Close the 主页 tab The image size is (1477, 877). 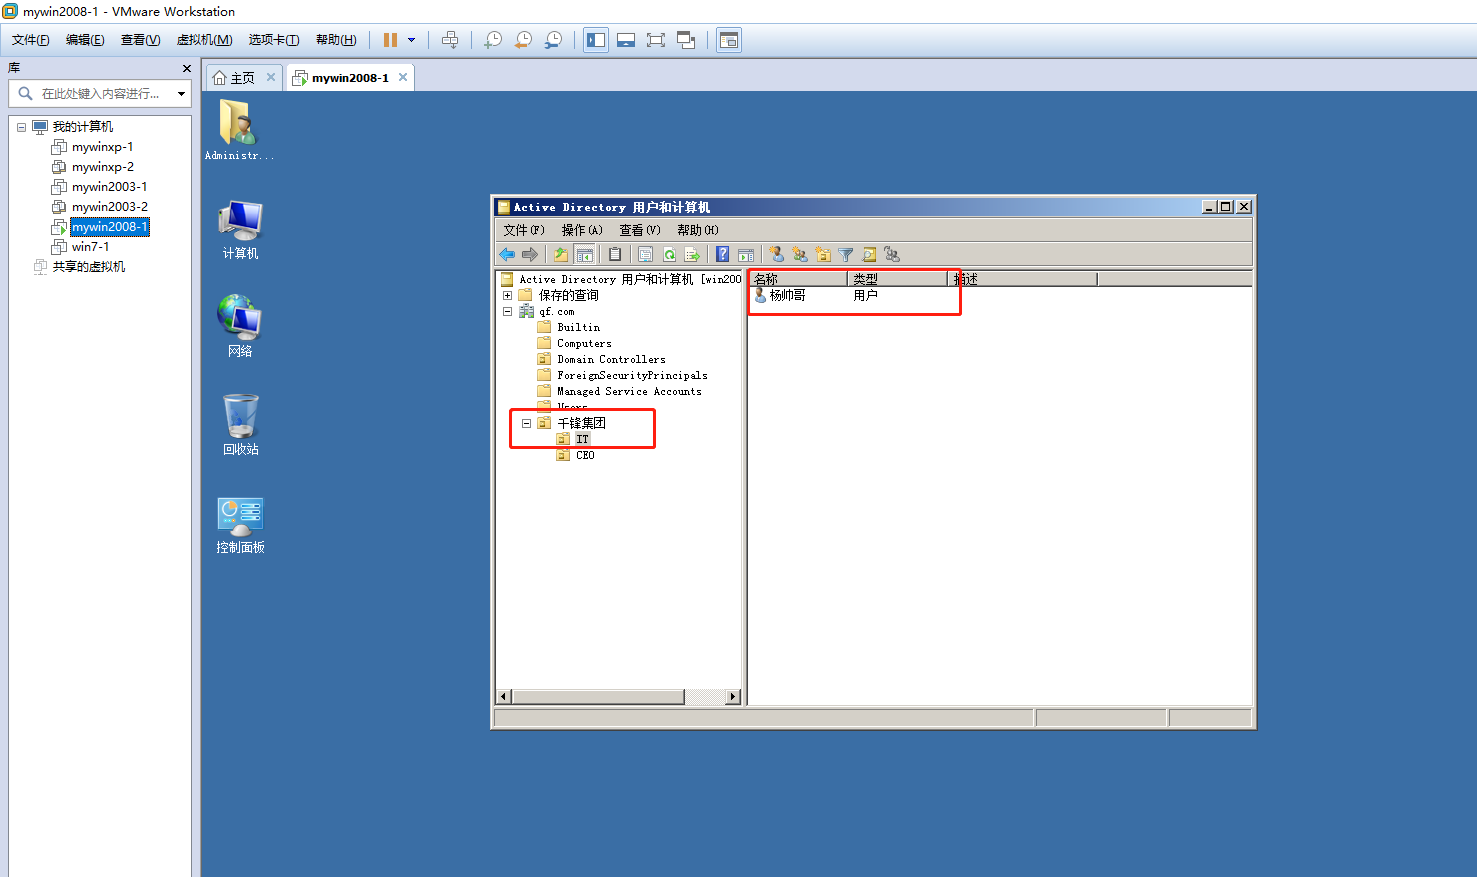[270, 77]
